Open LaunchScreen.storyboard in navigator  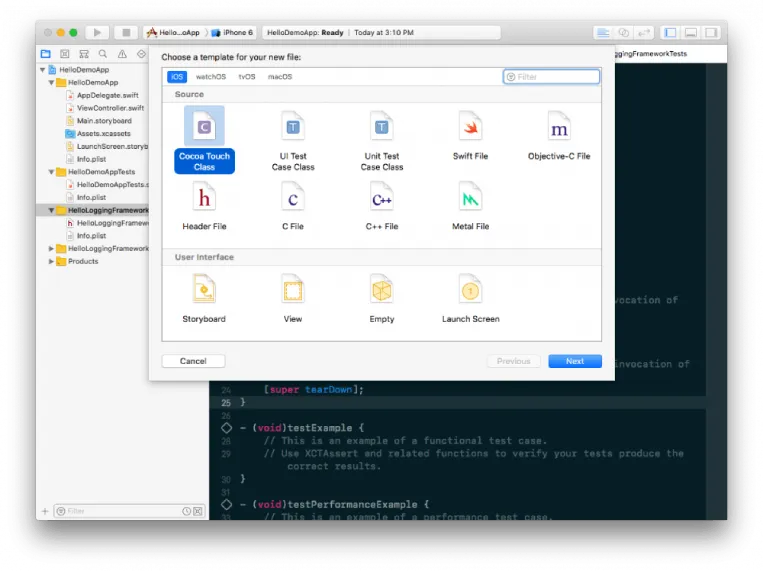tap(112, 147)
